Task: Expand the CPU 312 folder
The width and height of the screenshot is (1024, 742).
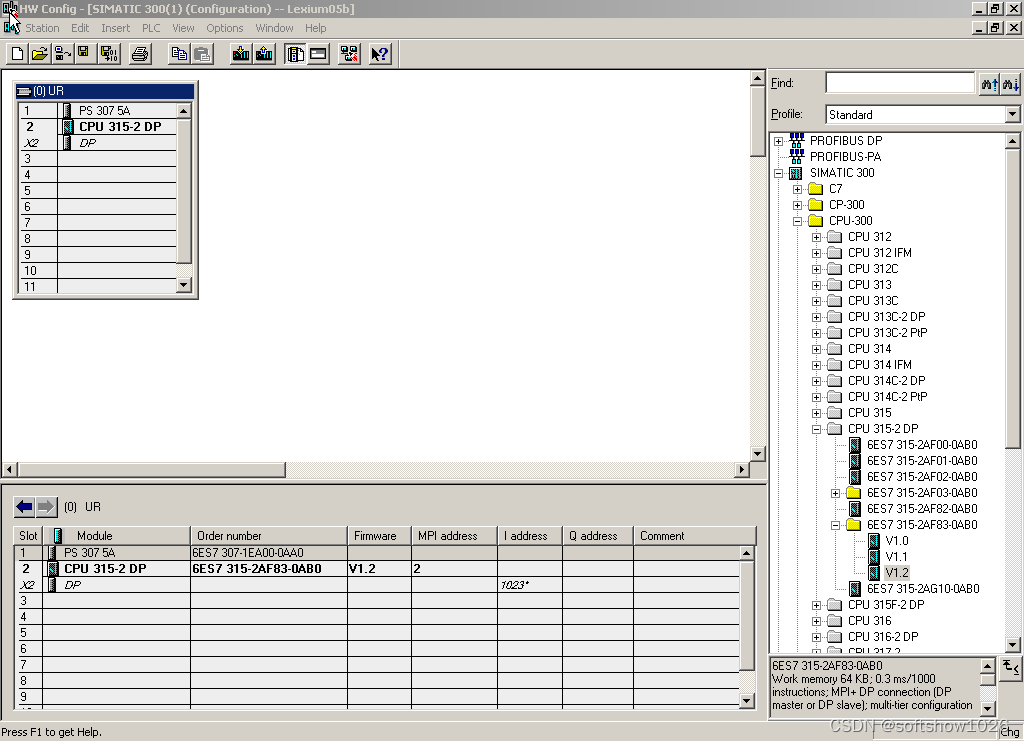Action: (x=816, y=237)
